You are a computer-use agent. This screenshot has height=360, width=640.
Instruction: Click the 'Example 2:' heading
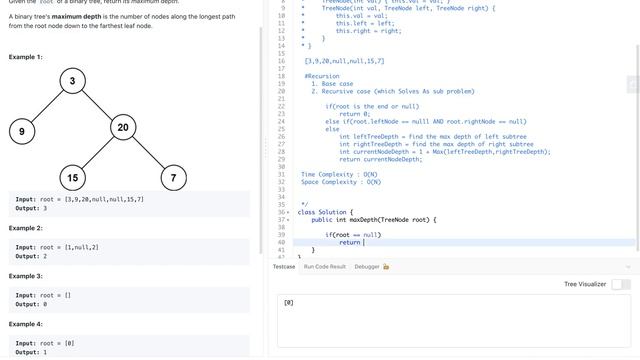point(25,228)
